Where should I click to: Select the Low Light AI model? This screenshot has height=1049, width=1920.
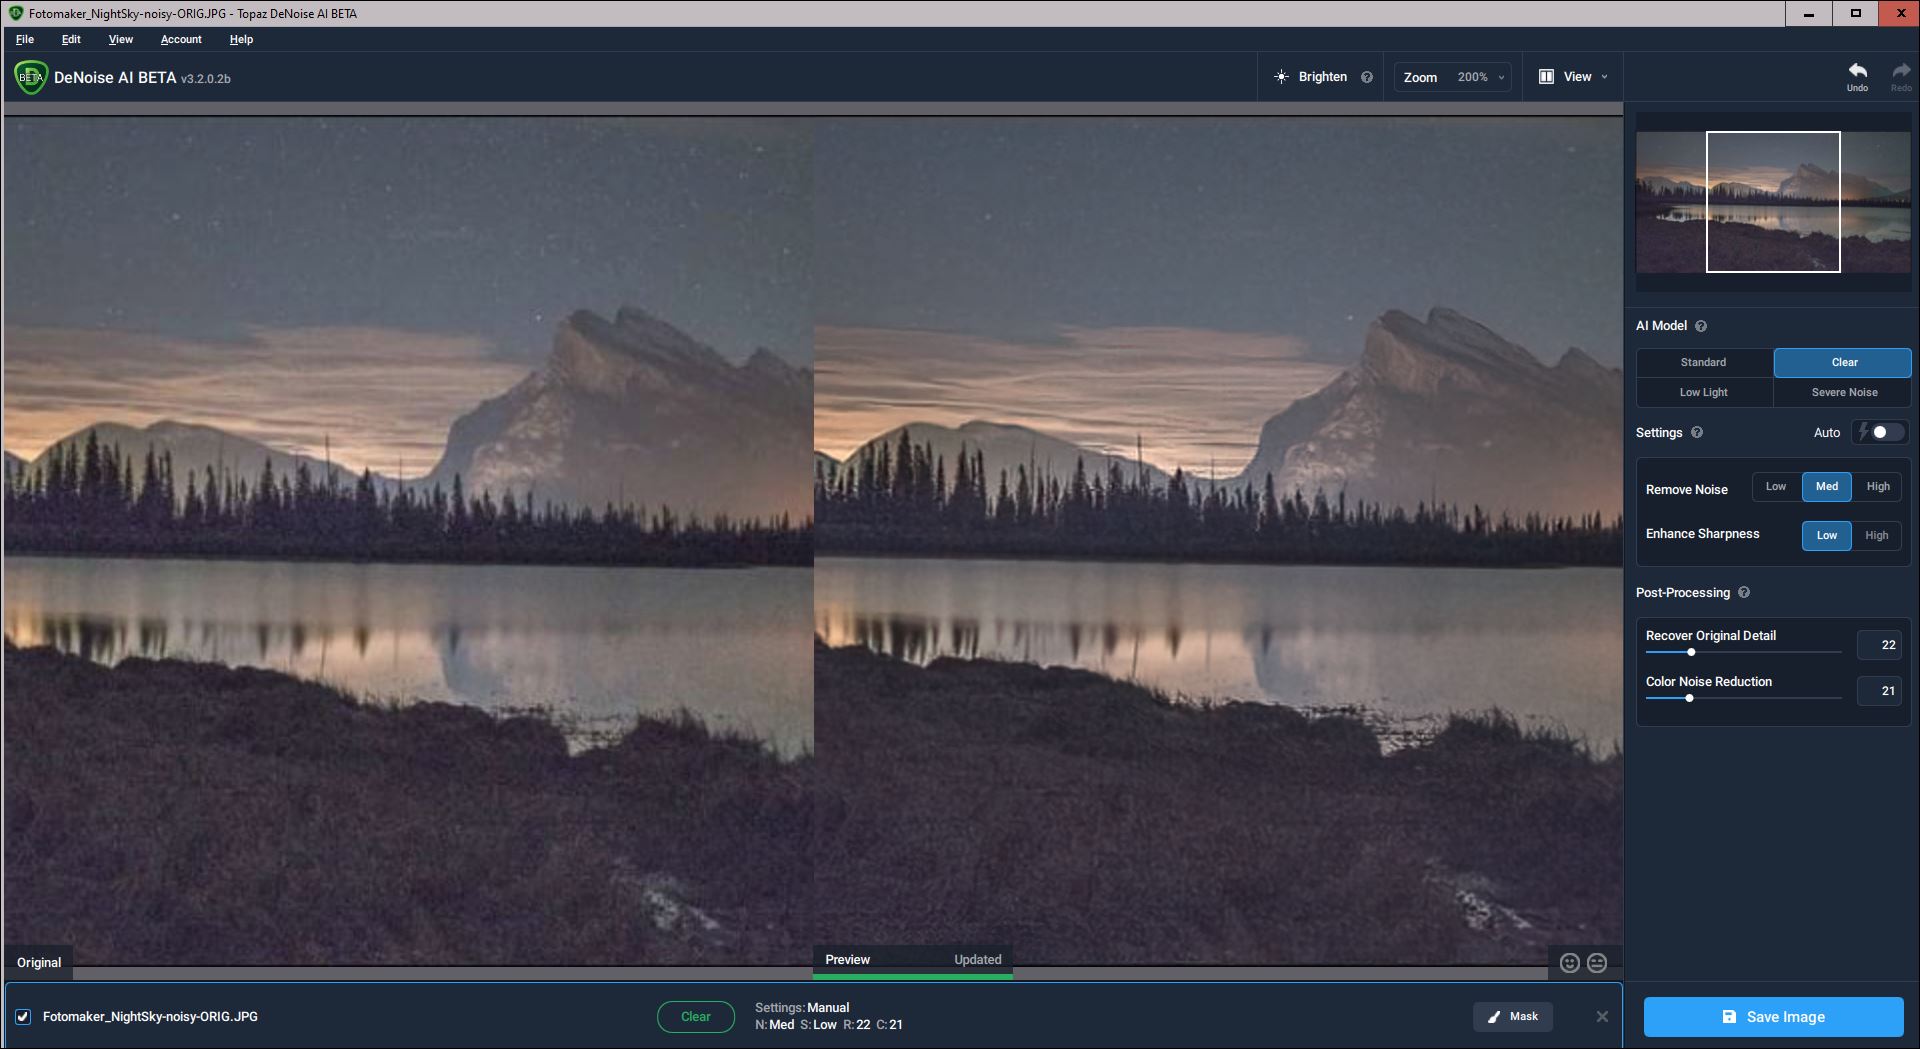[x=1703, y=393]
